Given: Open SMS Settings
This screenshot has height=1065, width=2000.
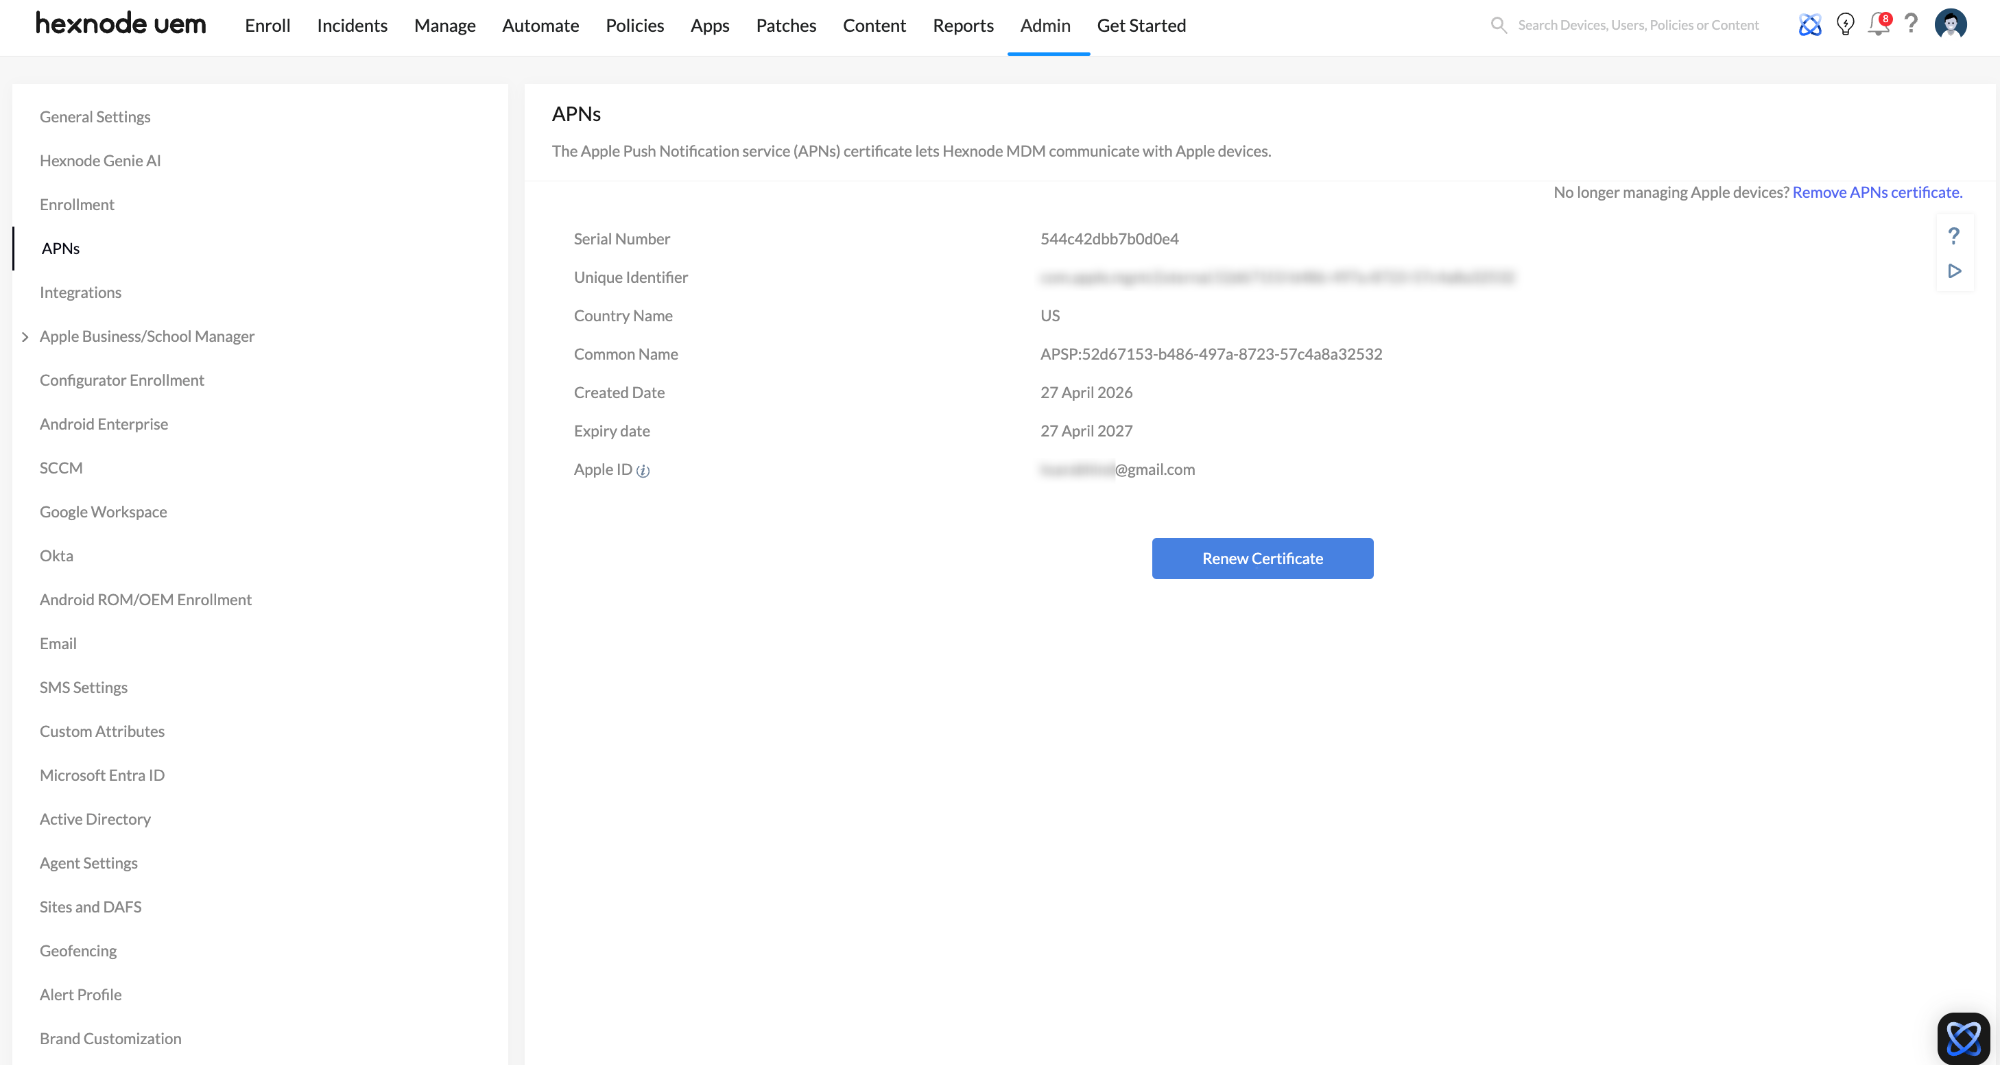Looking at the screenshot, I should (x=84, y=688).
